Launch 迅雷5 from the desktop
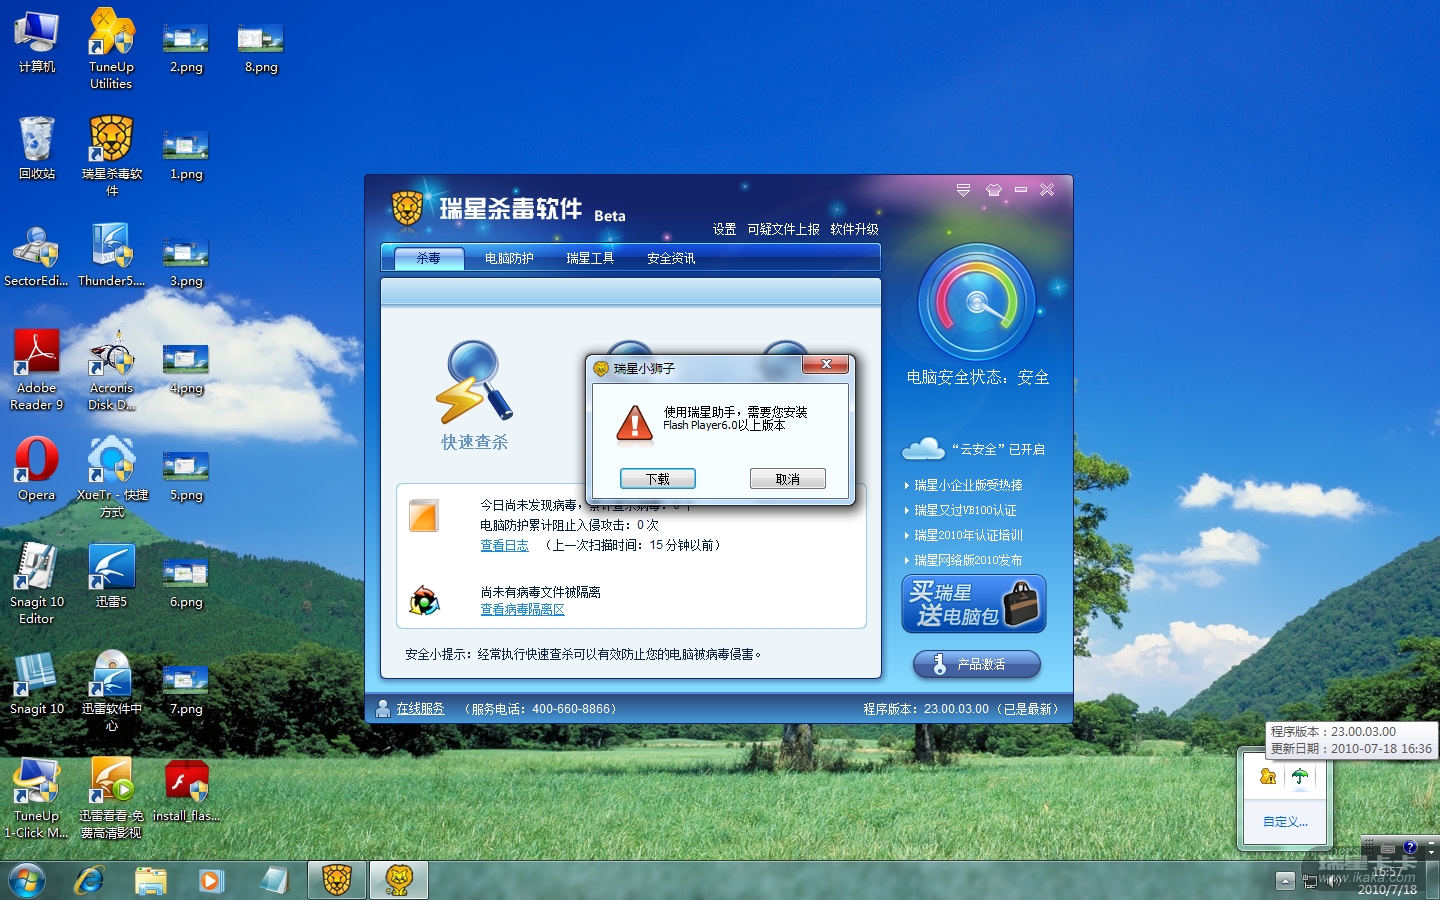This screenshot has height=900, width=1440. coord(111,576)
